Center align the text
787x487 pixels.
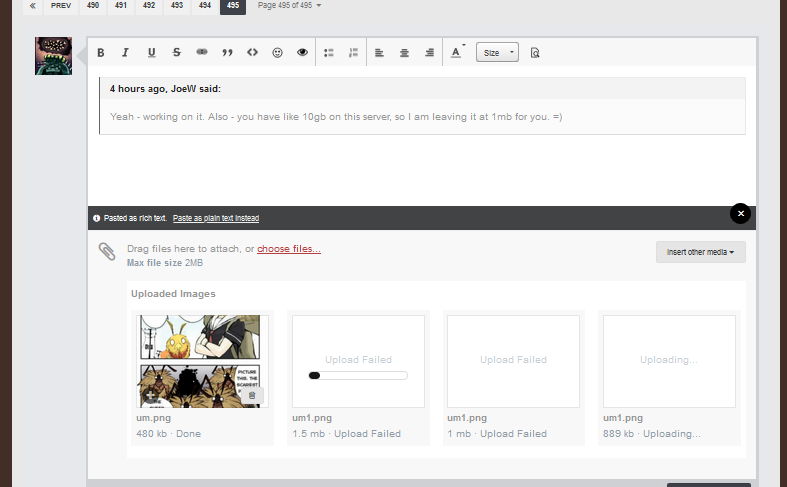[404, 52]
